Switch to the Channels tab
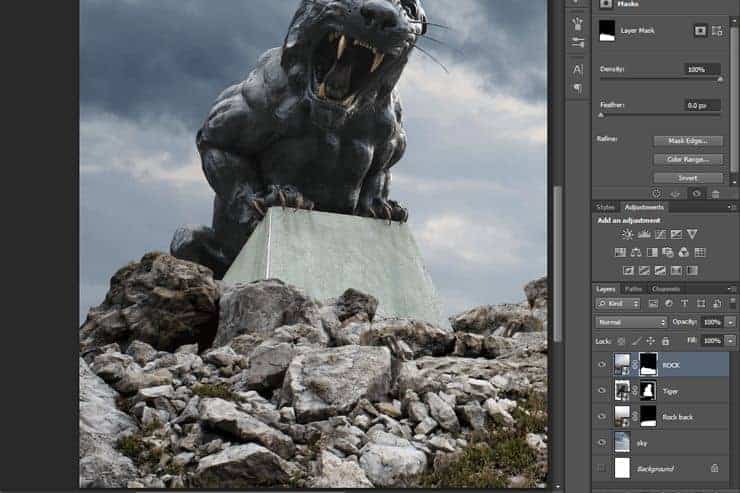The width and height of the screenshot is (740, 493). coord(666,289)
